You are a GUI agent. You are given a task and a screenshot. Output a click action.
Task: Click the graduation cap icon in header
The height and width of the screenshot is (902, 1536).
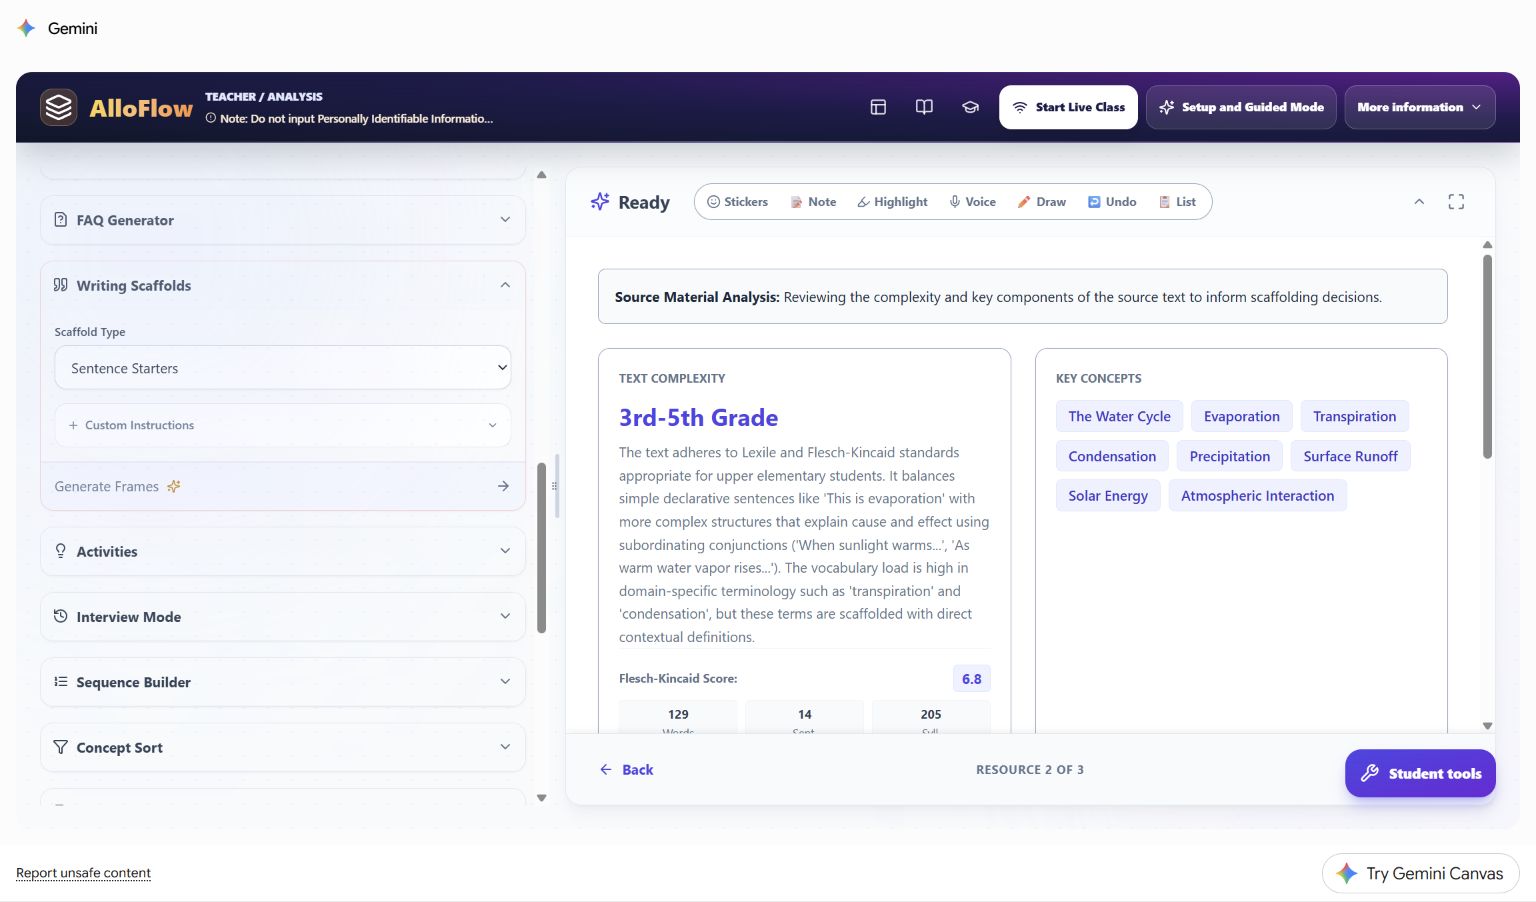970,107
